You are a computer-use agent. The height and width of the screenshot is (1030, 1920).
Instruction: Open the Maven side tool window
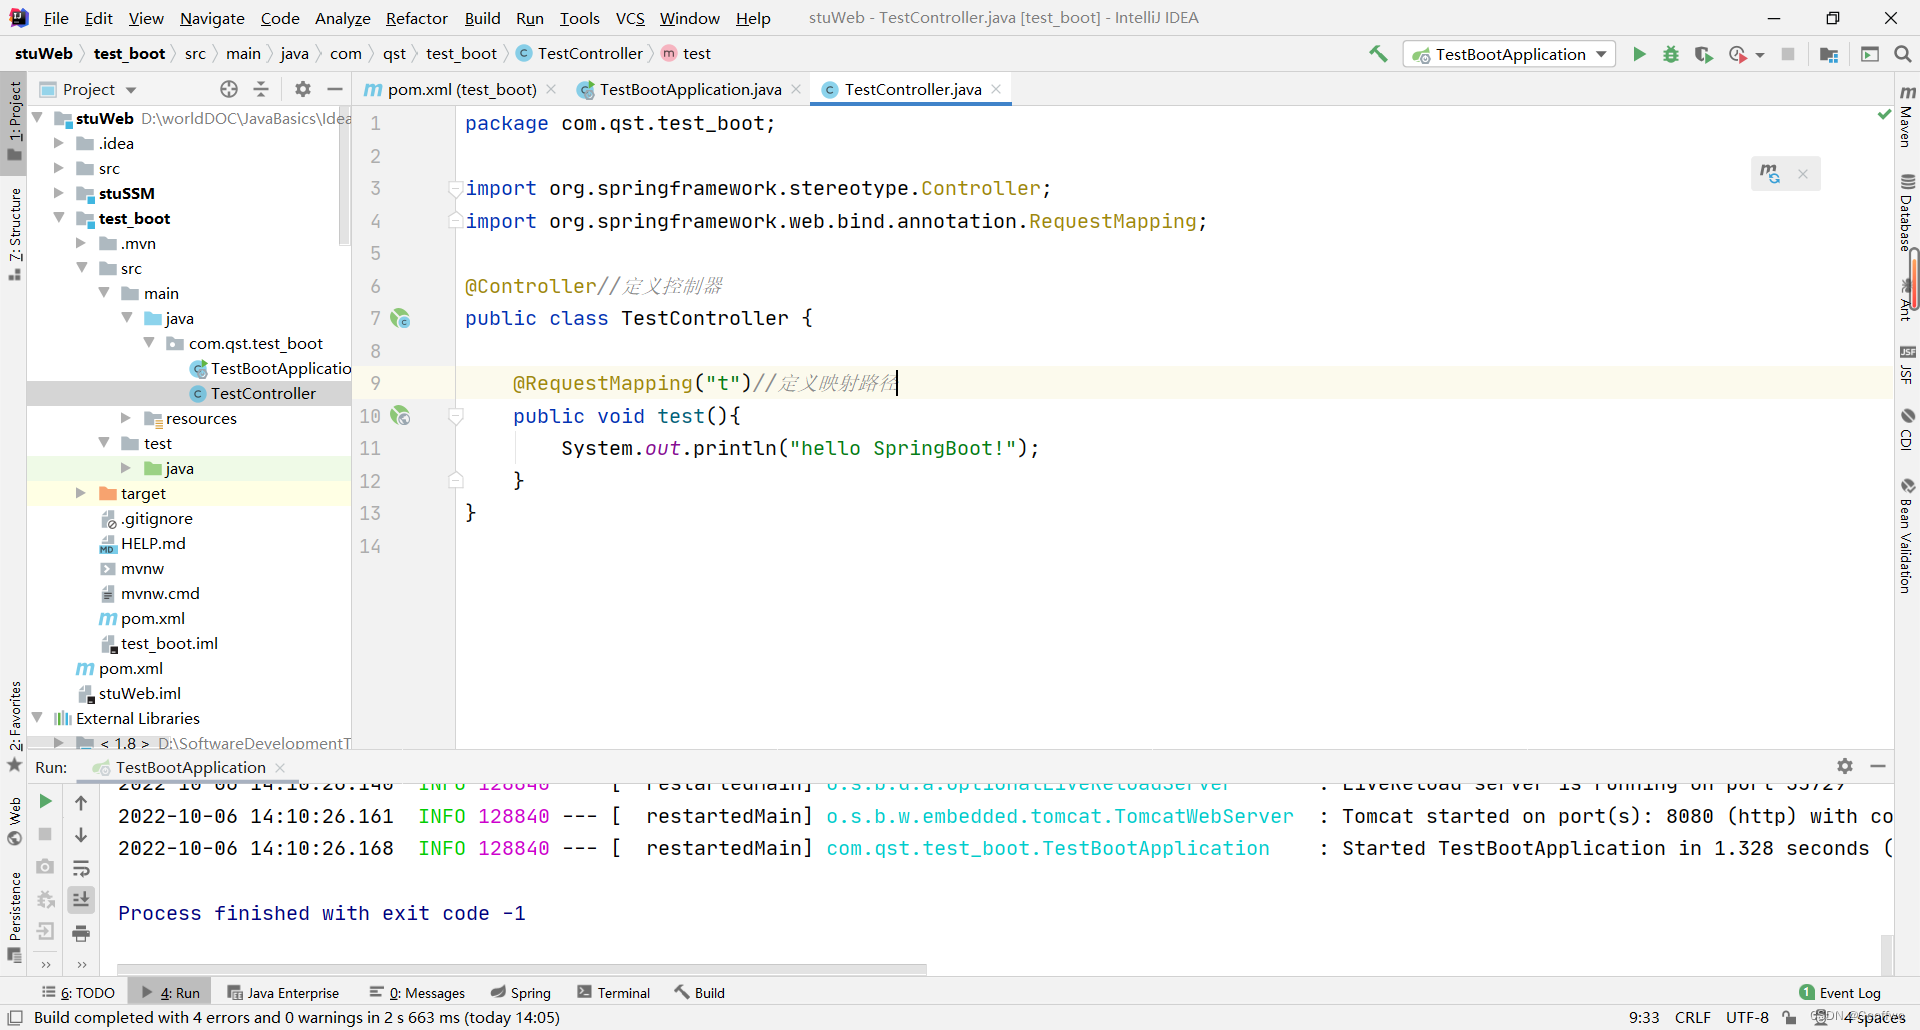pos(1907,116)
